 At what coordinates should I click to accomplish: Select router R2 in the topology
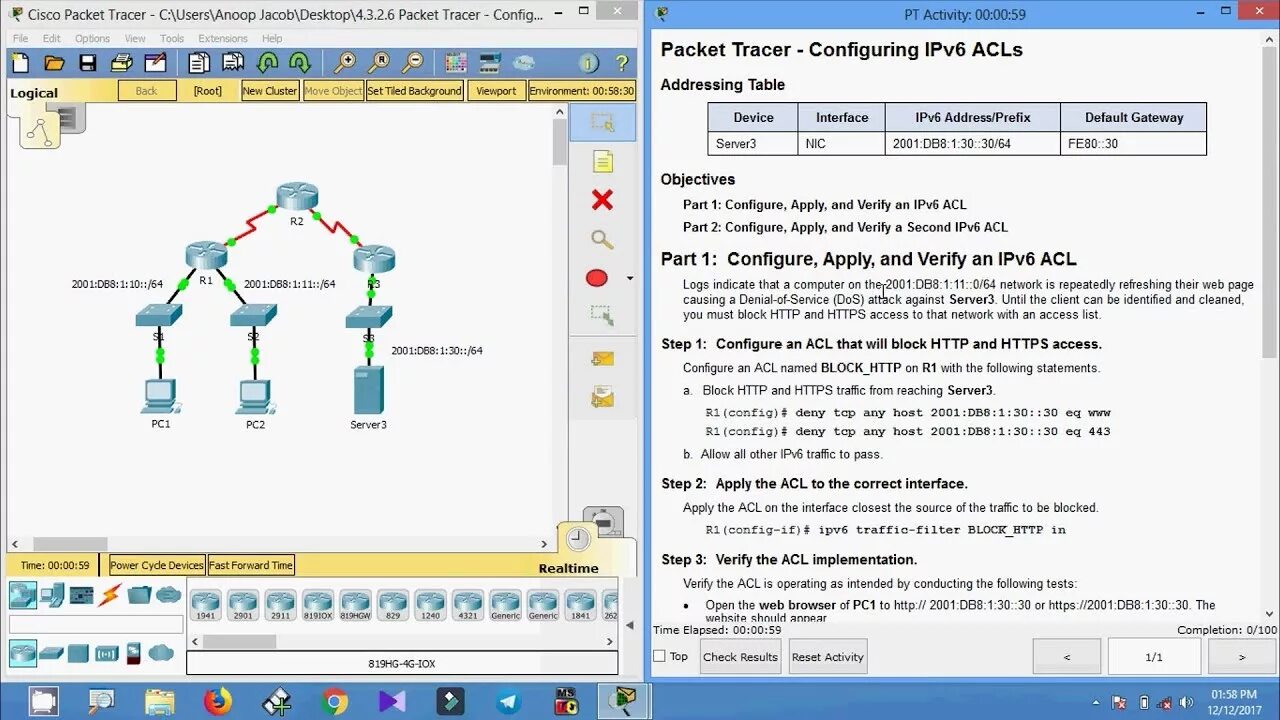pyautogui.click(x=297, y=198)
